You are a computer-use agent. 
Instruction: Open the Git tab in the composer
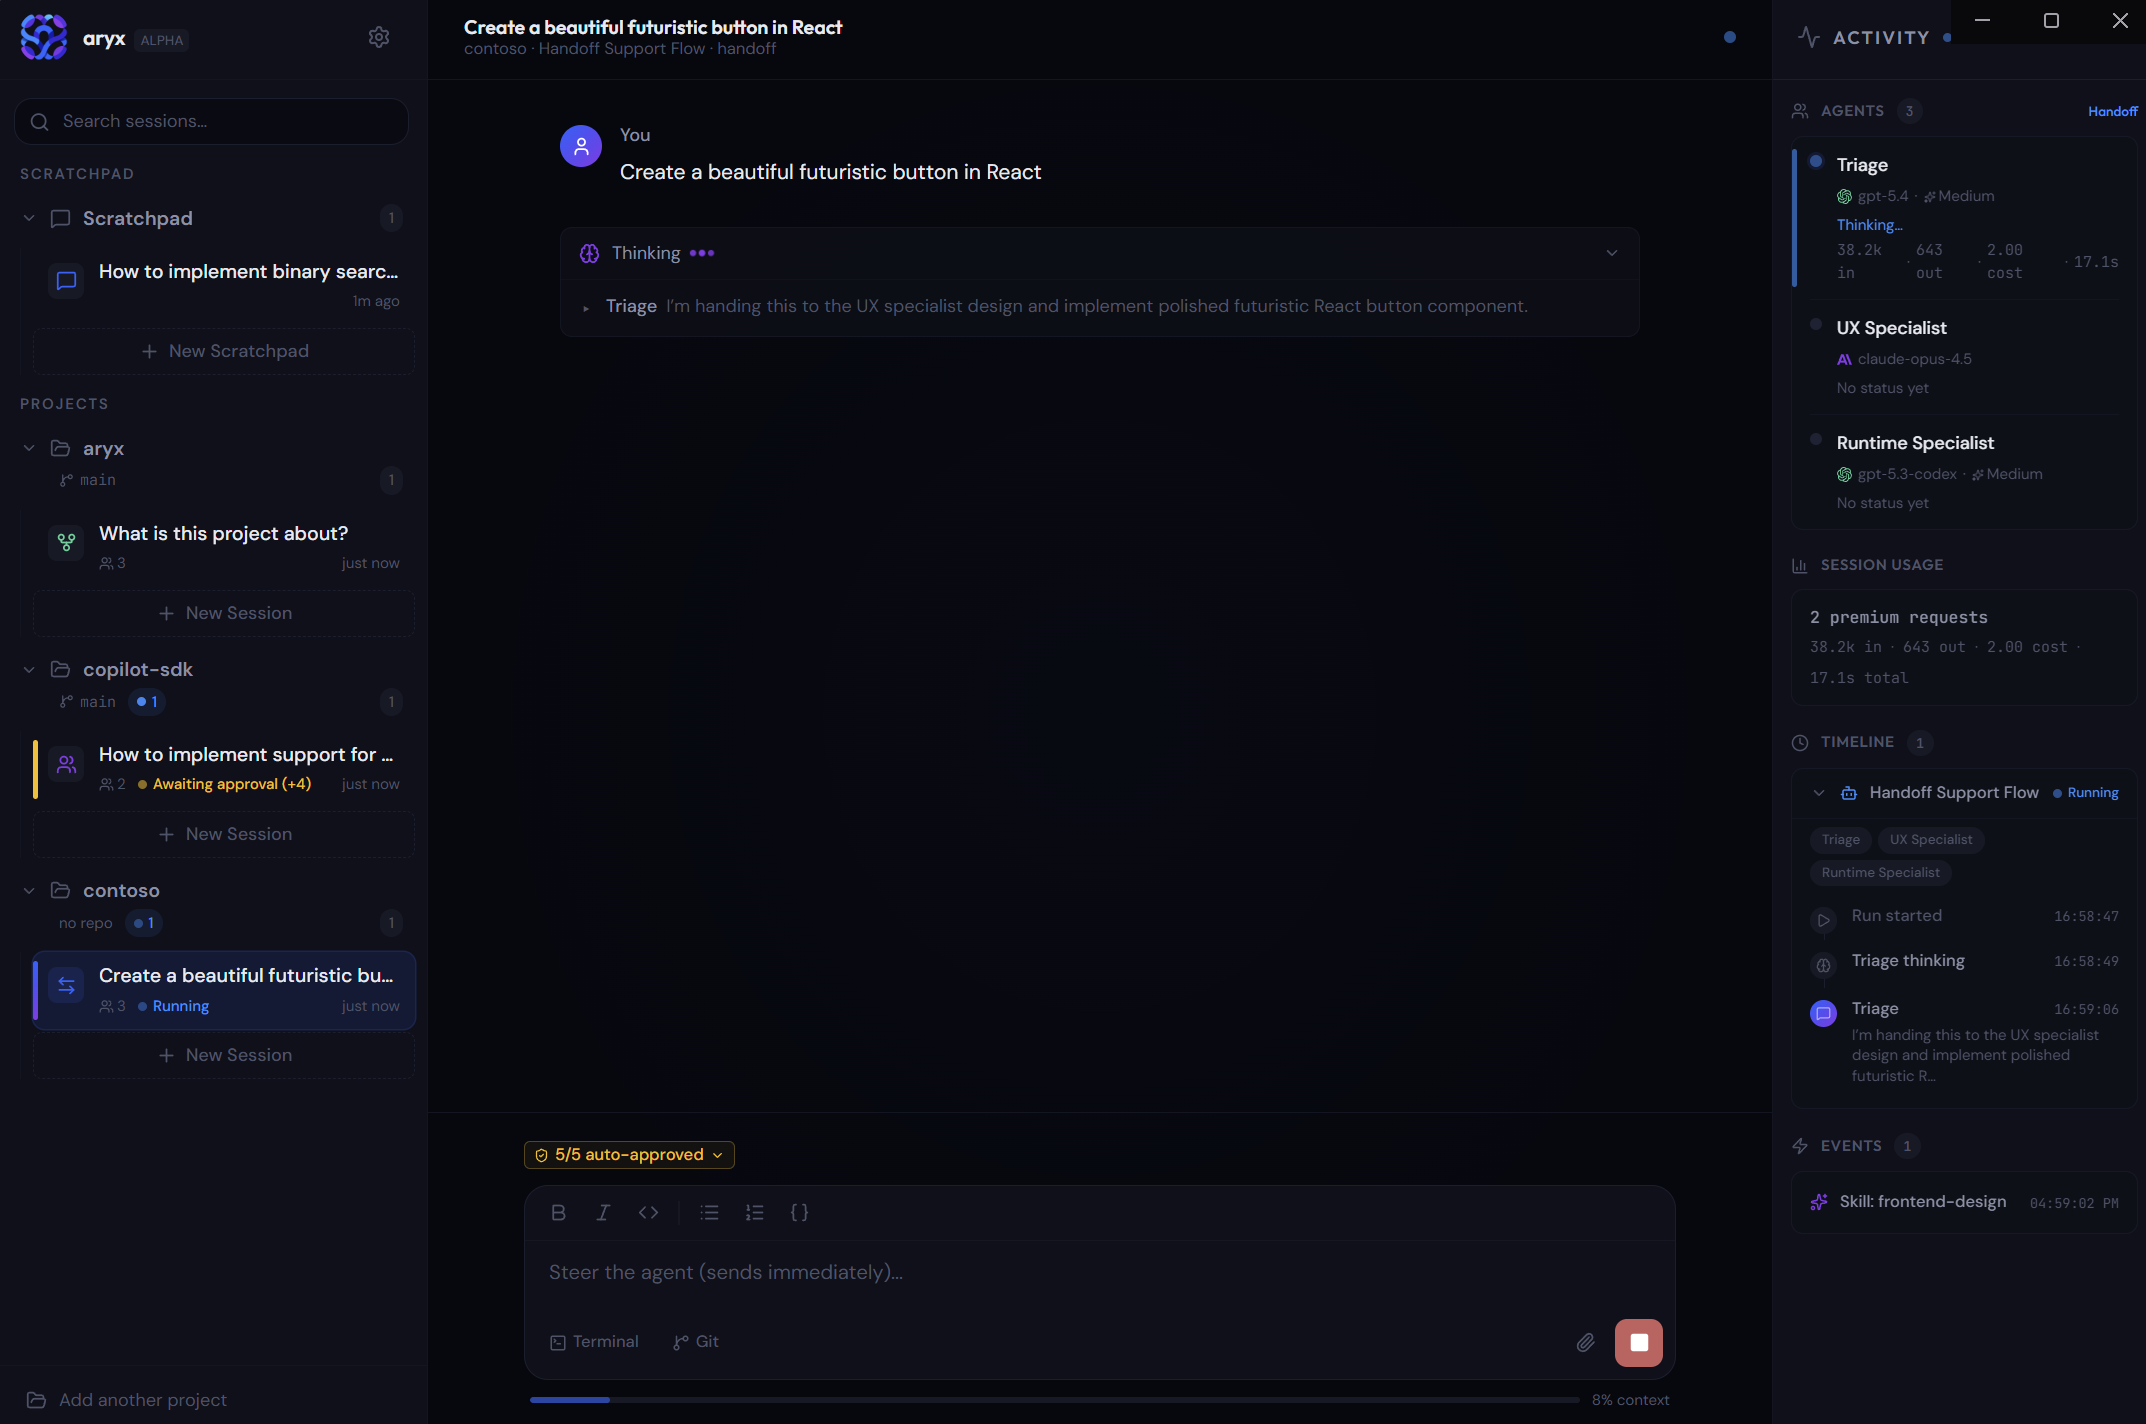pos(696,1342)
